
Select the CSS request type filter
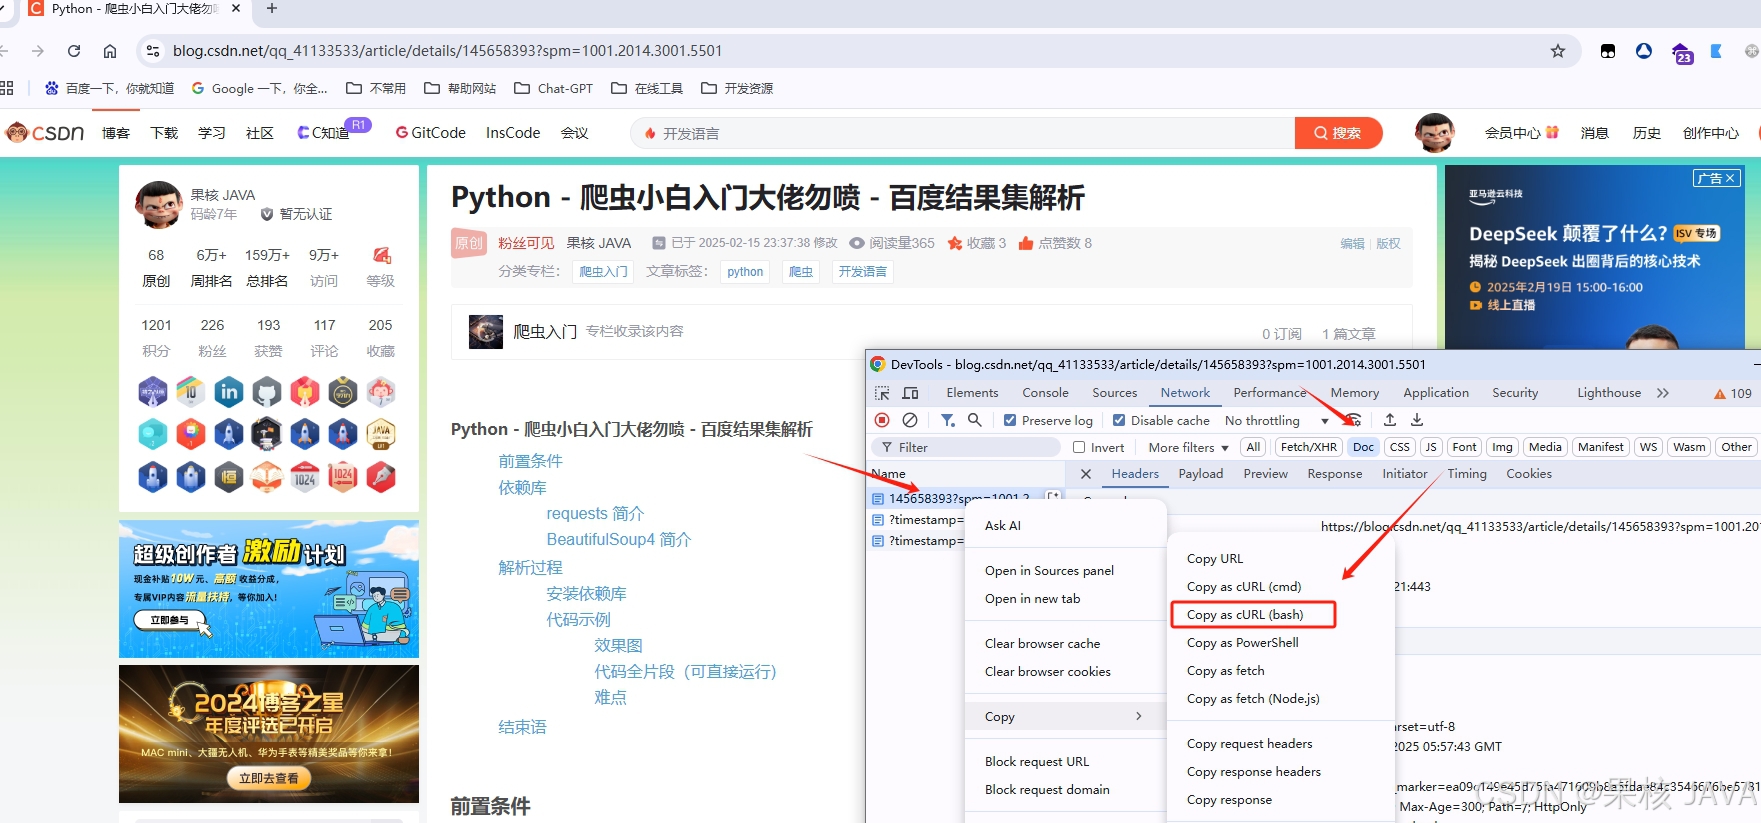(x=1400, y=447)
